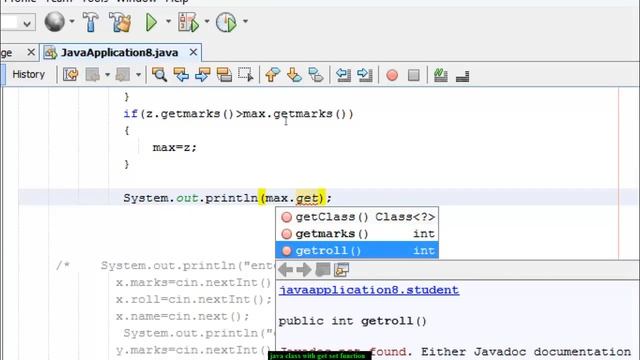
Task: Click Find Next Occurrence icon
Action: click(202, 75)
